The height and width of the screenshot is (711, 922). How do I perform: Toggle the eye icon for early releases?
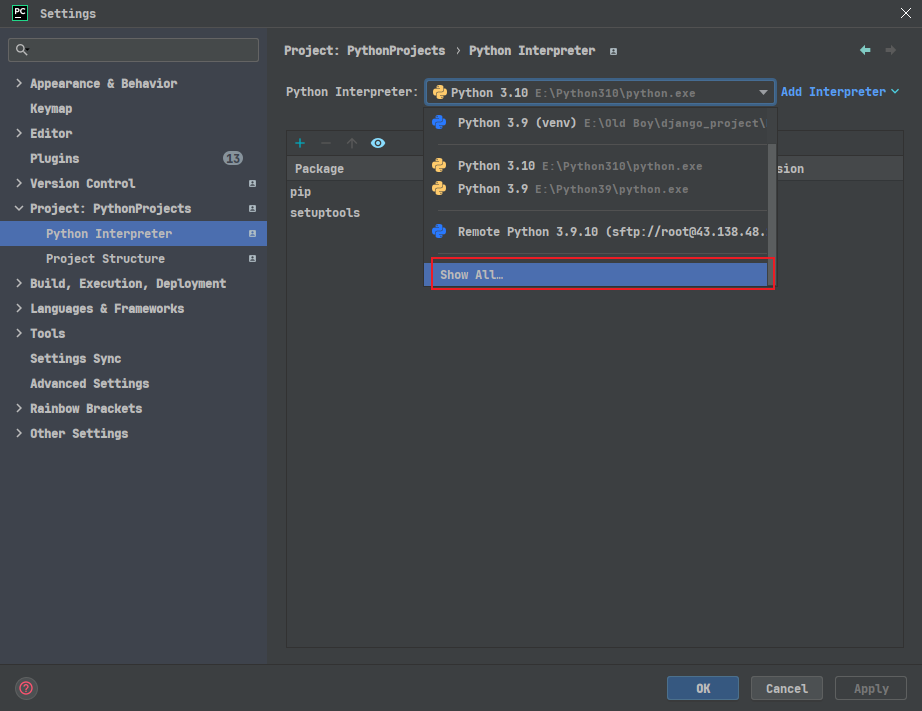[378, 143]
